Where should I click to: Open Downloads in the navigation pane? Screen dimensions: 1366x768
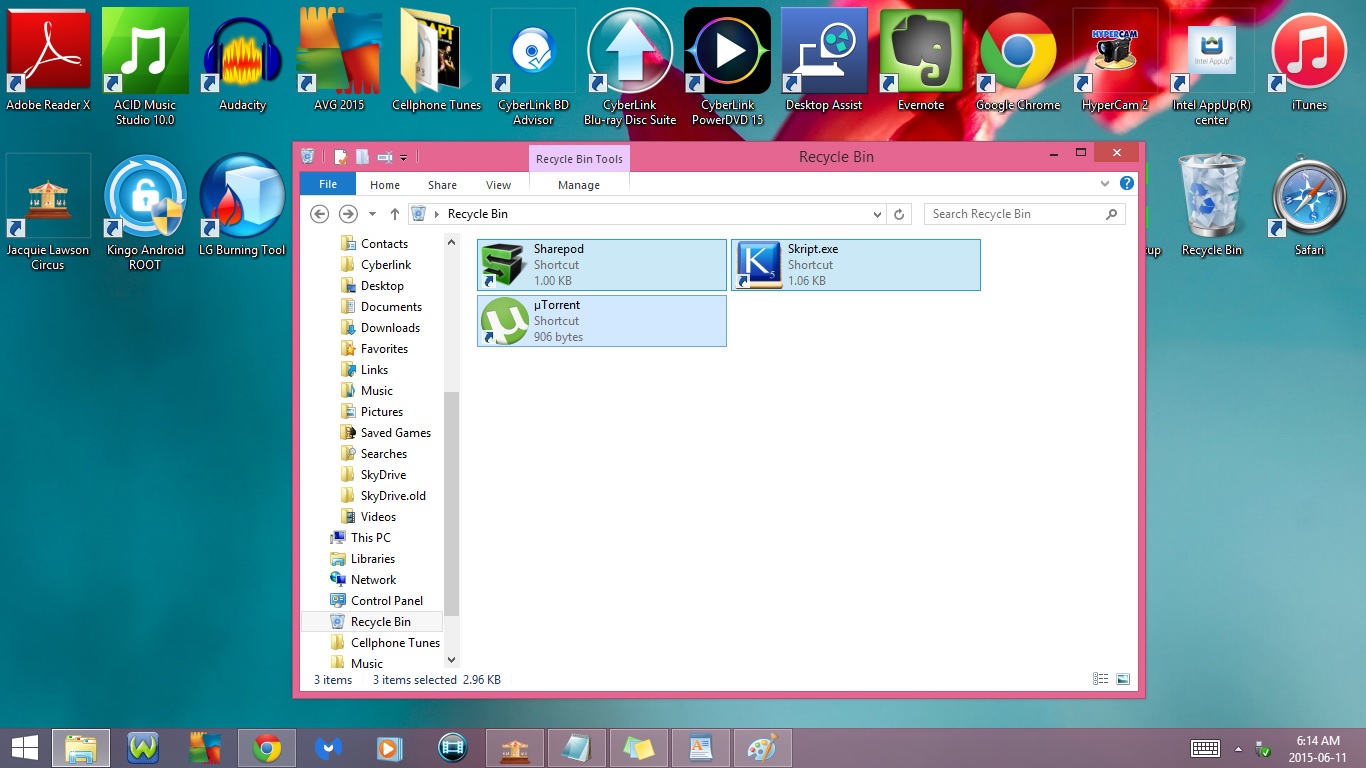390,328
